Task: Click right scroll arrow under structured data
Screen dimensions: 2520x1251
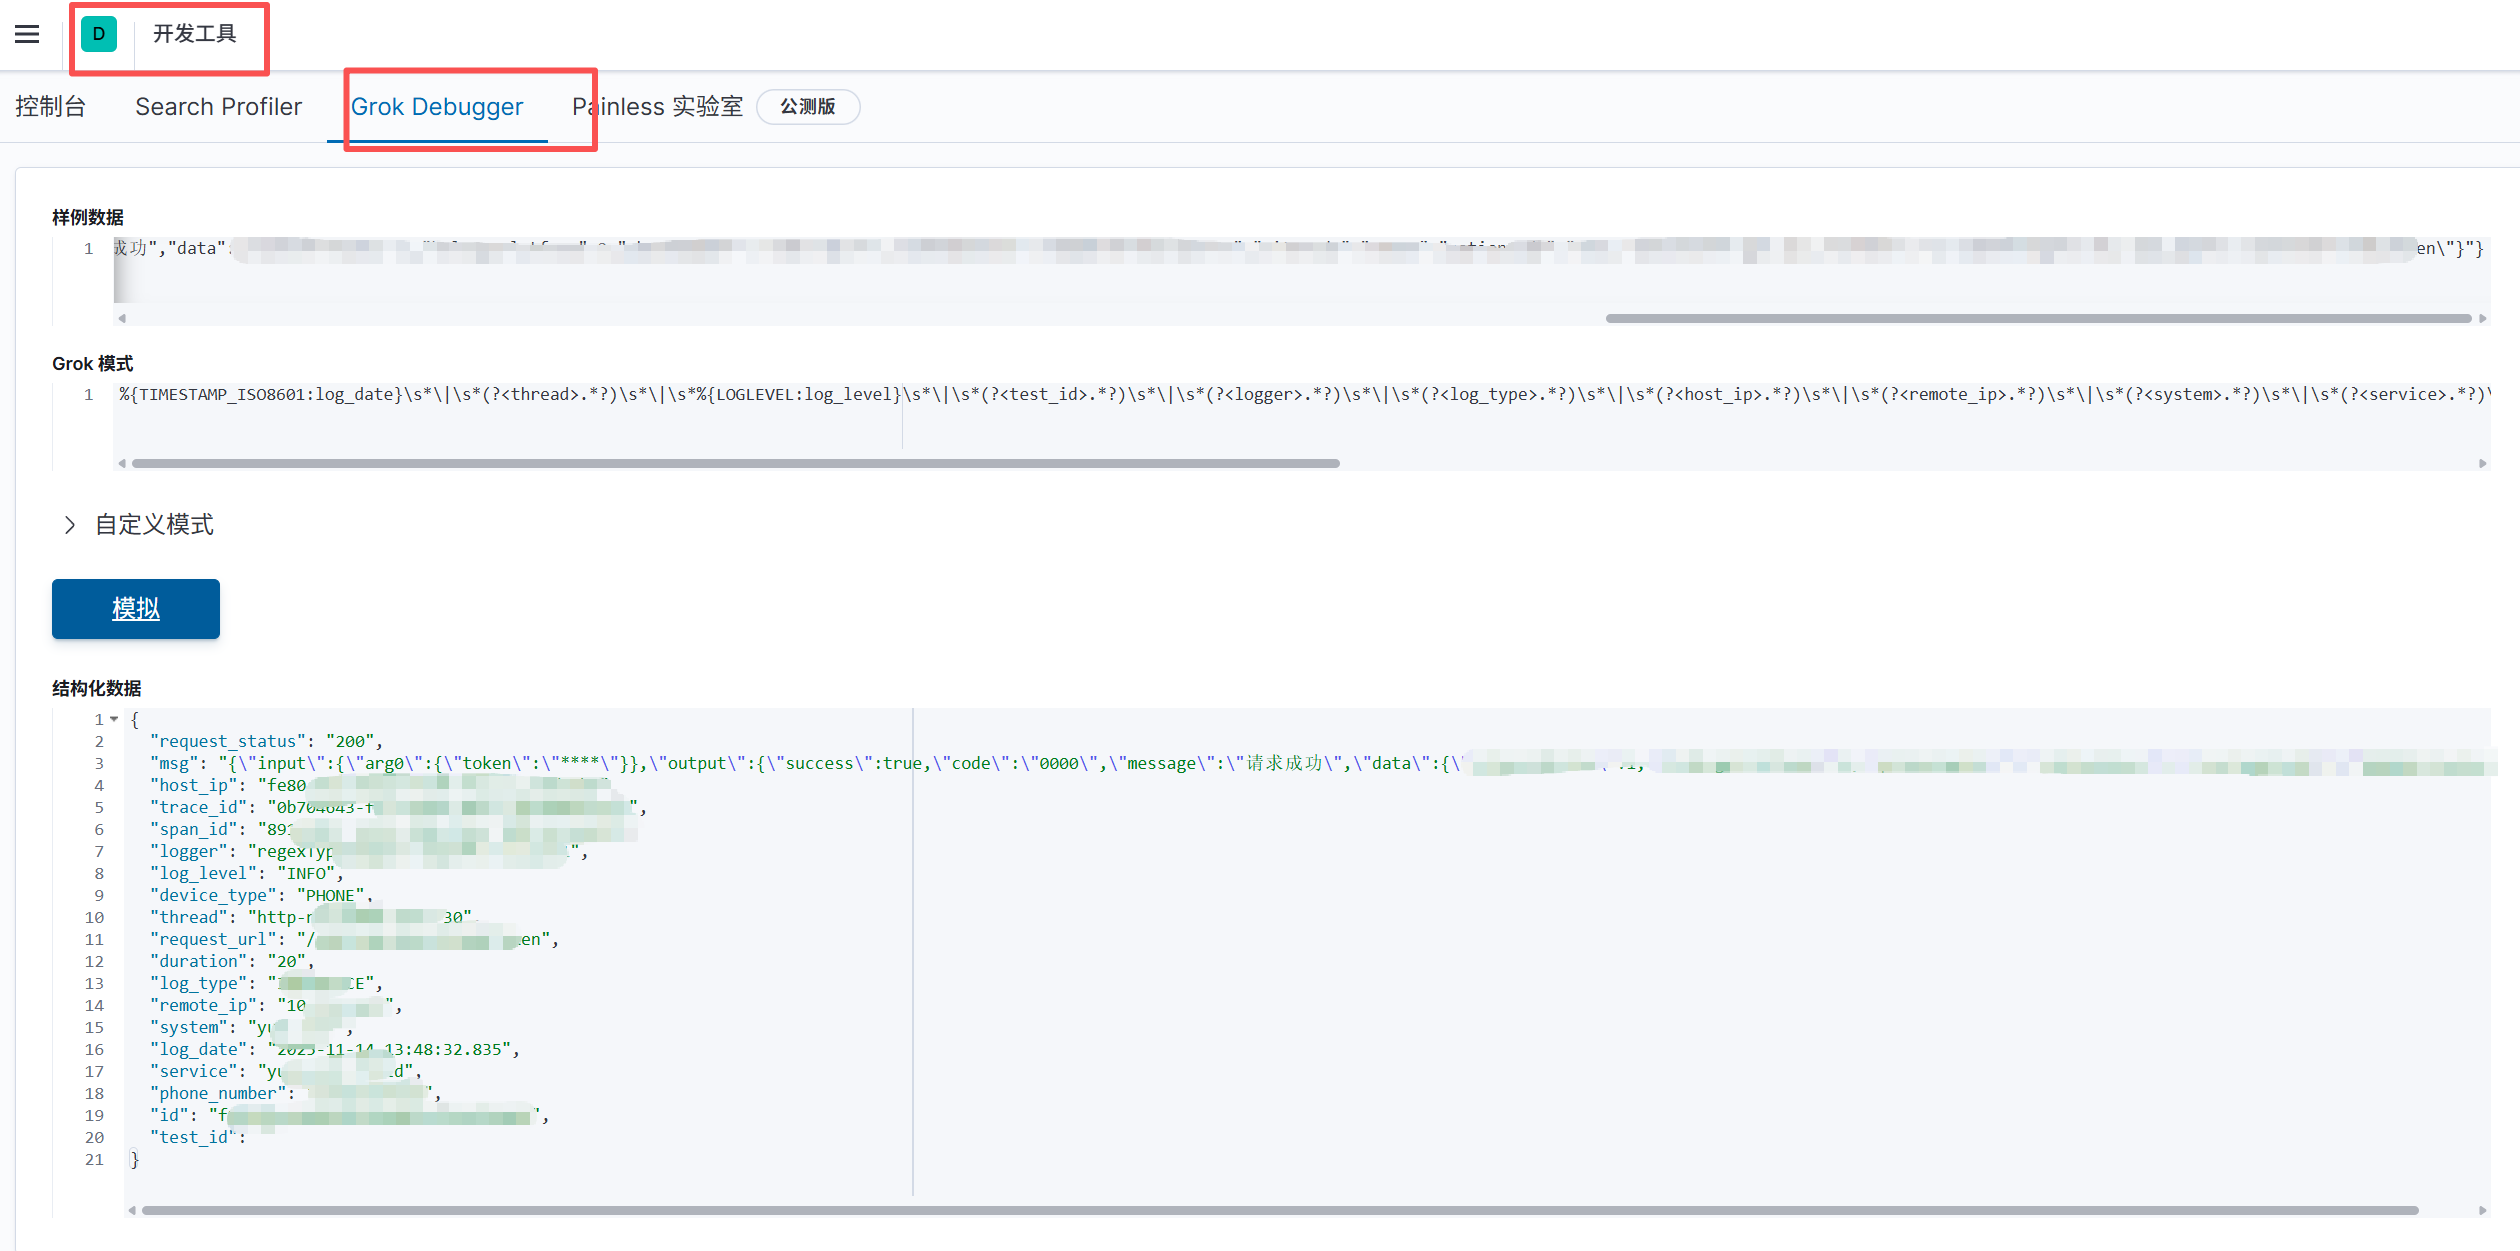Action: pyautogui.click(x=2482, y=1211)
